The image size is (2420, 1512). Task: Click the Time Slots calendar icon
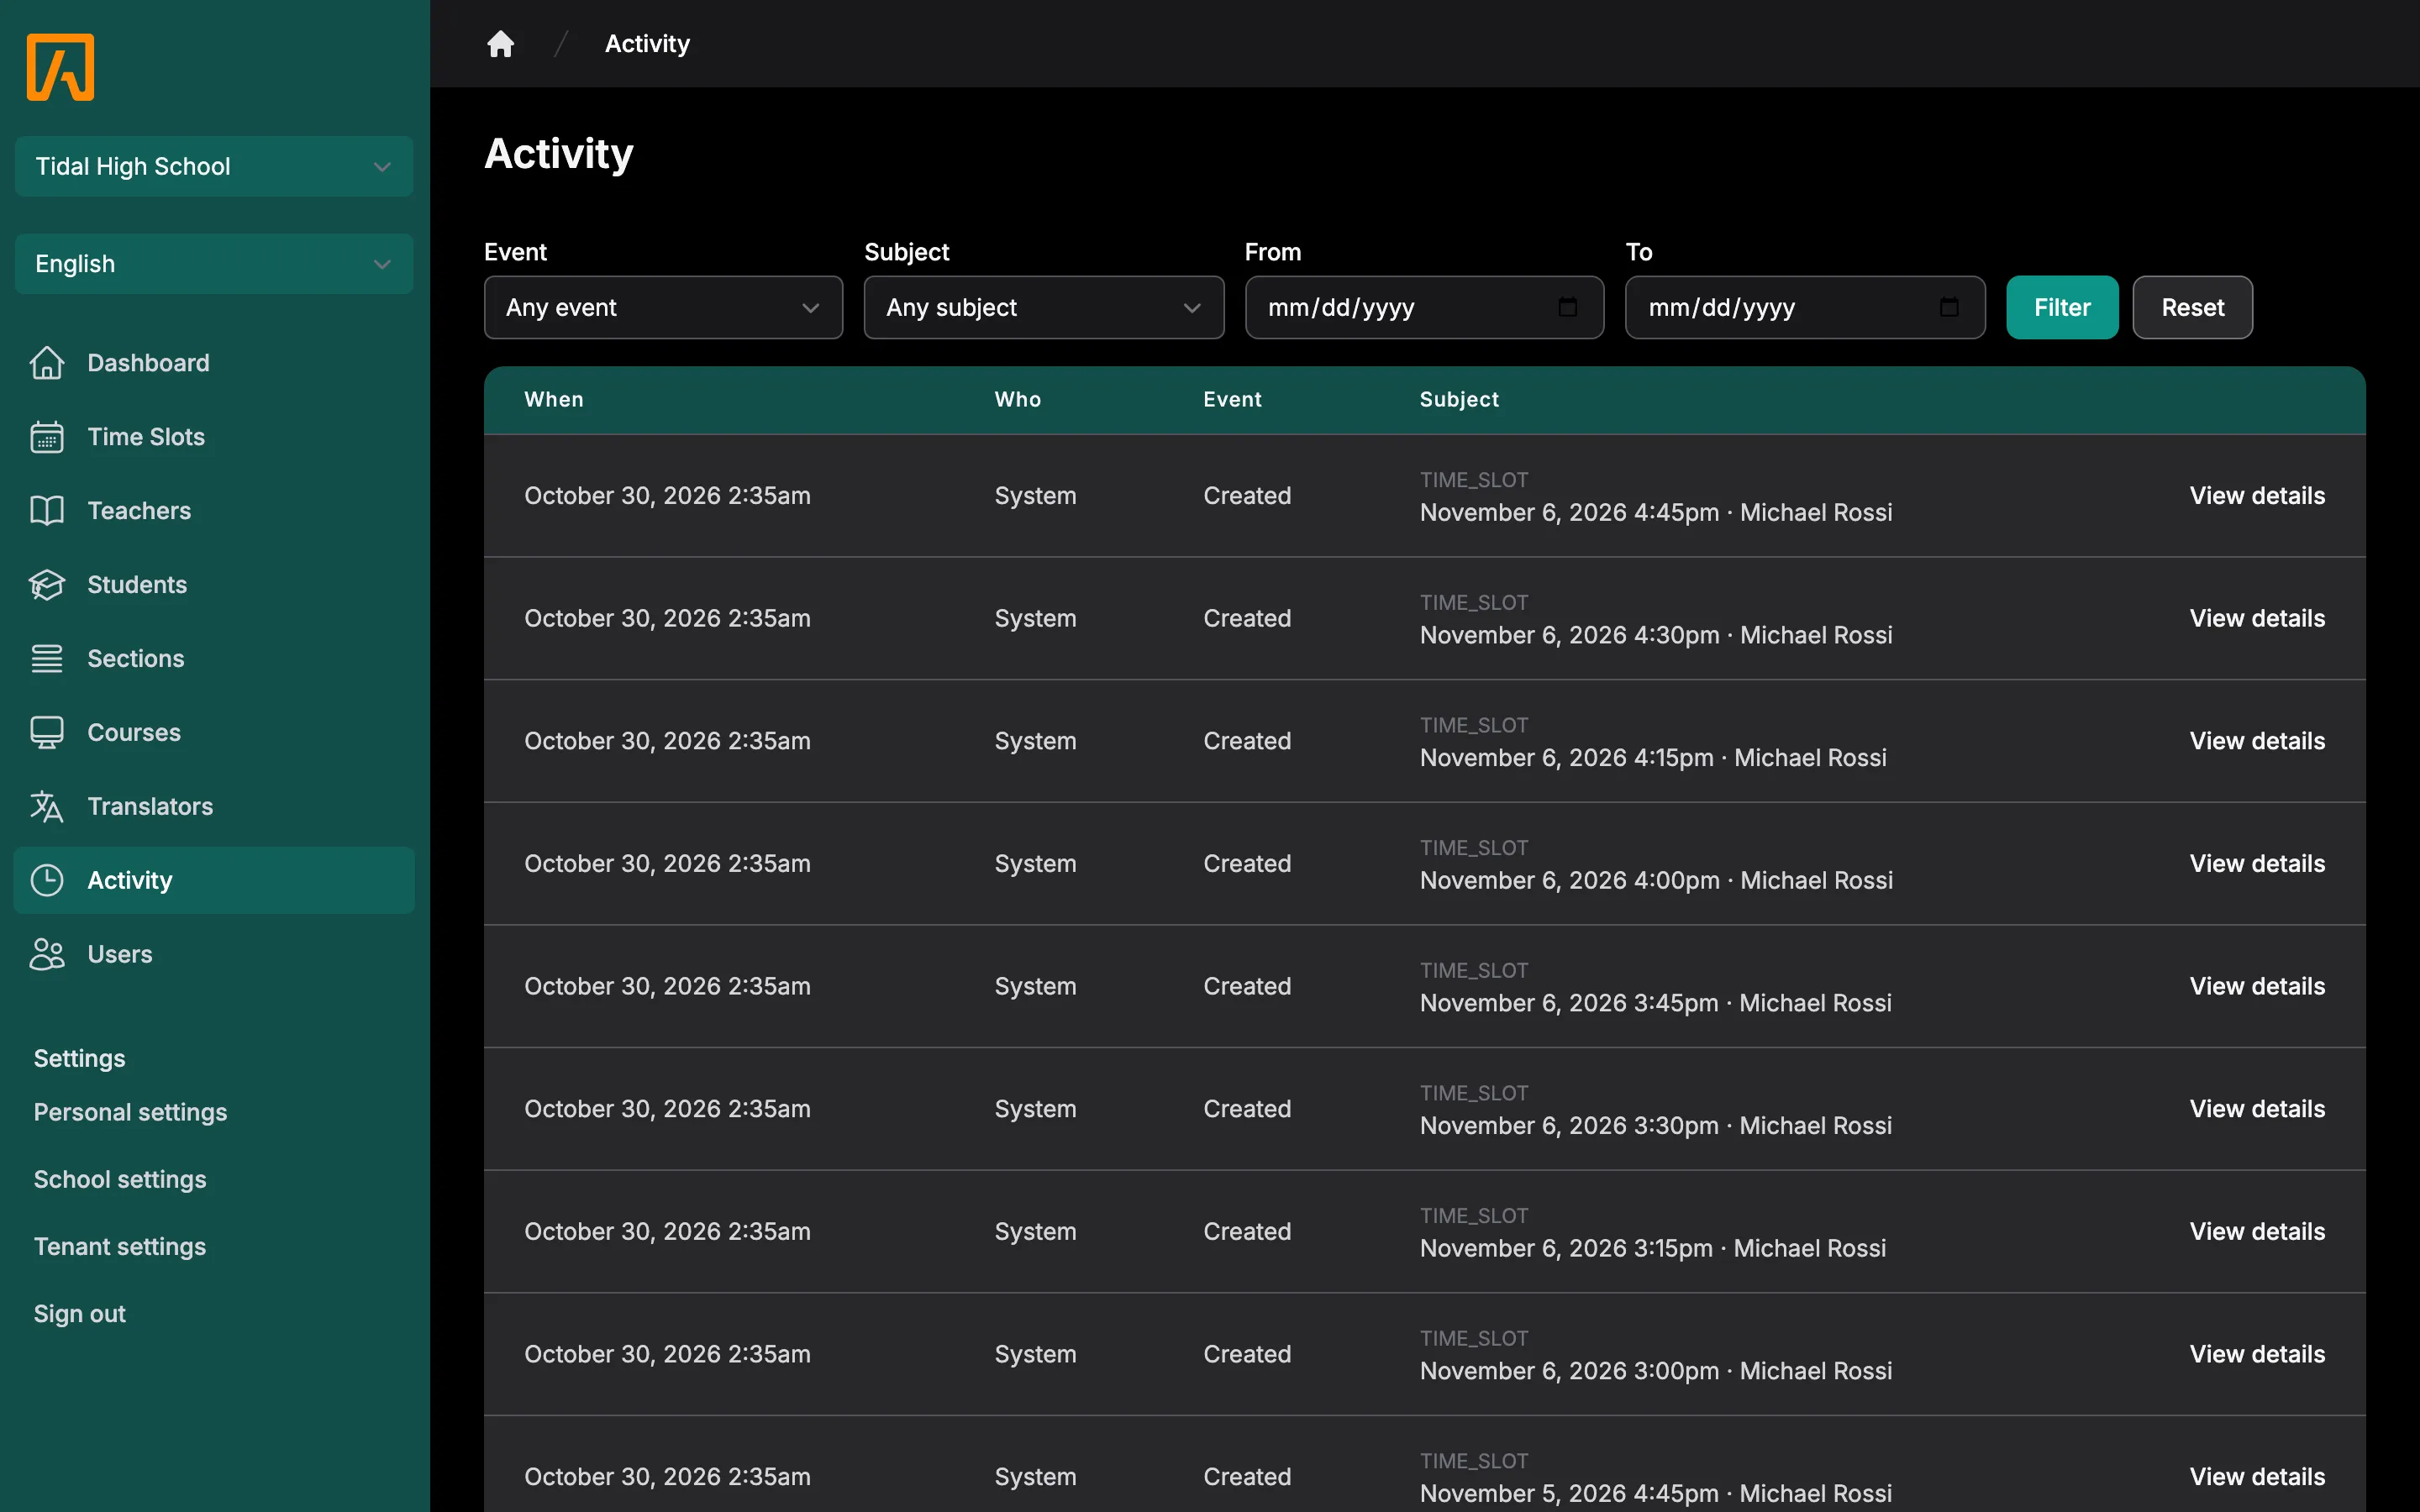click(x=46, y=437)
